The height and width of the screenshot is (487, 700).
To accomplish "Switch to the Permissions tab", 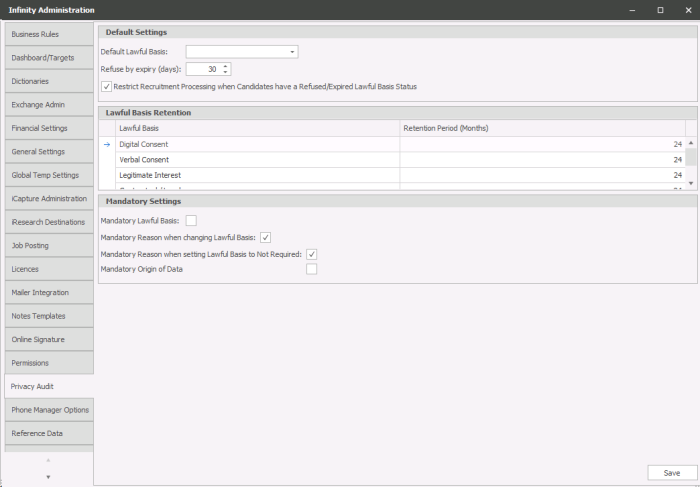I will tap(47, 363).
